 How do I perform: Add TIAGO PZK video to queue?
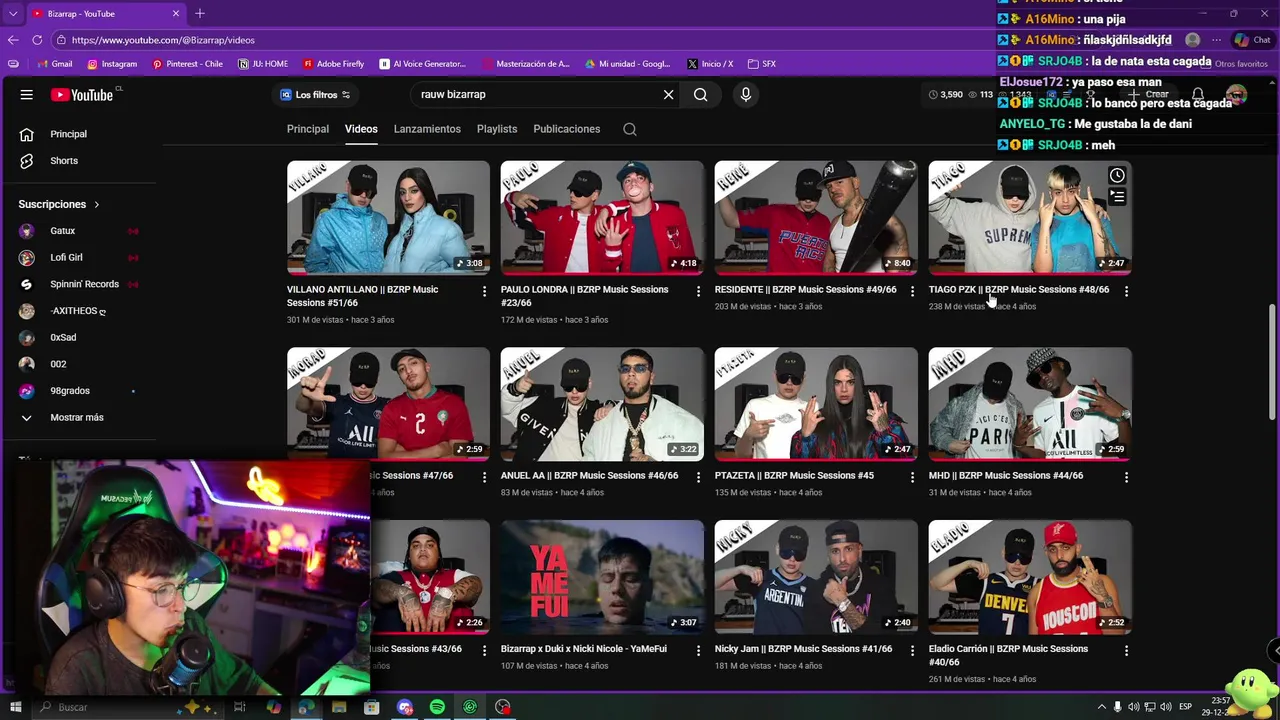click(x=1117, y=197)
